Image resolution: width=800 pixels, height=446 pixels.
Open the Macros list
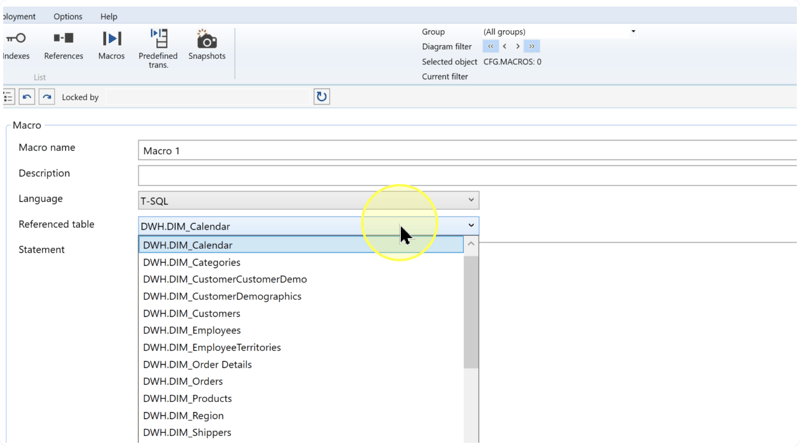111,45
